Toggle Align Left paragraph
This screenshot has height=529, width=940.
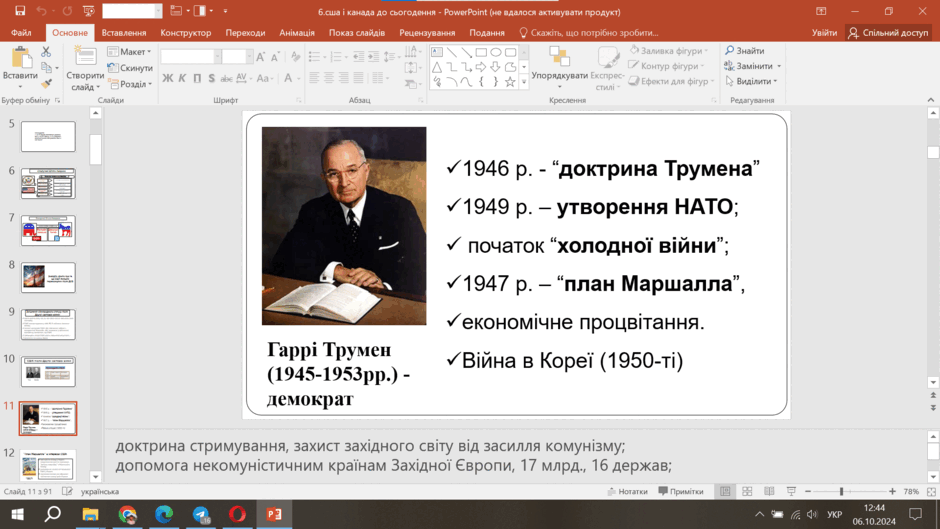click(x=314, y=77)
